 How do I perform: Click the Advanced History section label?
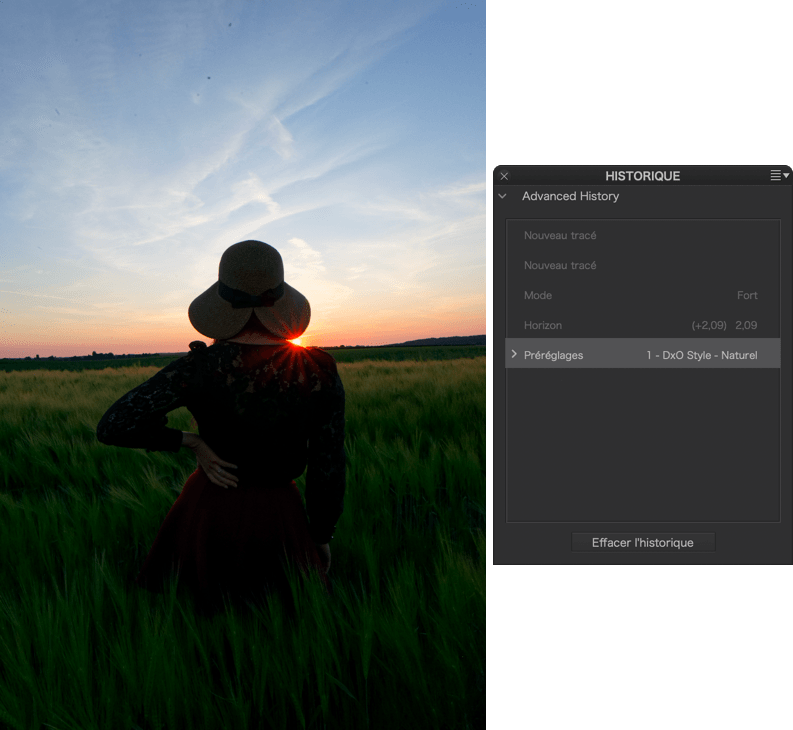click(570, 196)
